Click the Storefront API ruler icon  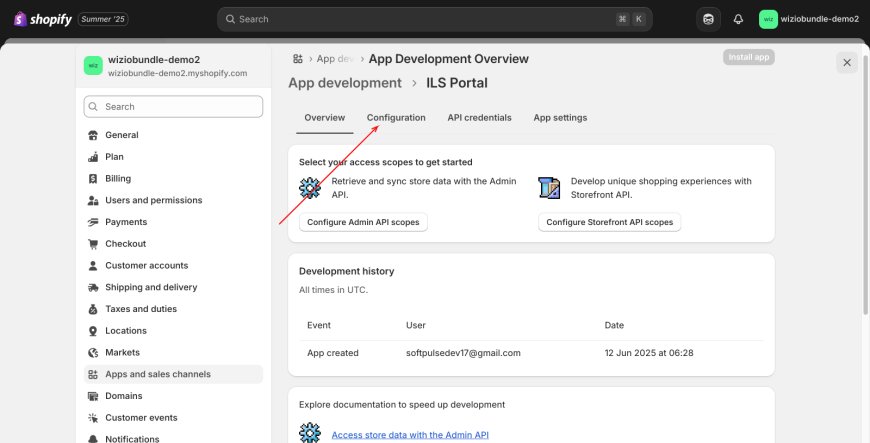tap(549, 188)
